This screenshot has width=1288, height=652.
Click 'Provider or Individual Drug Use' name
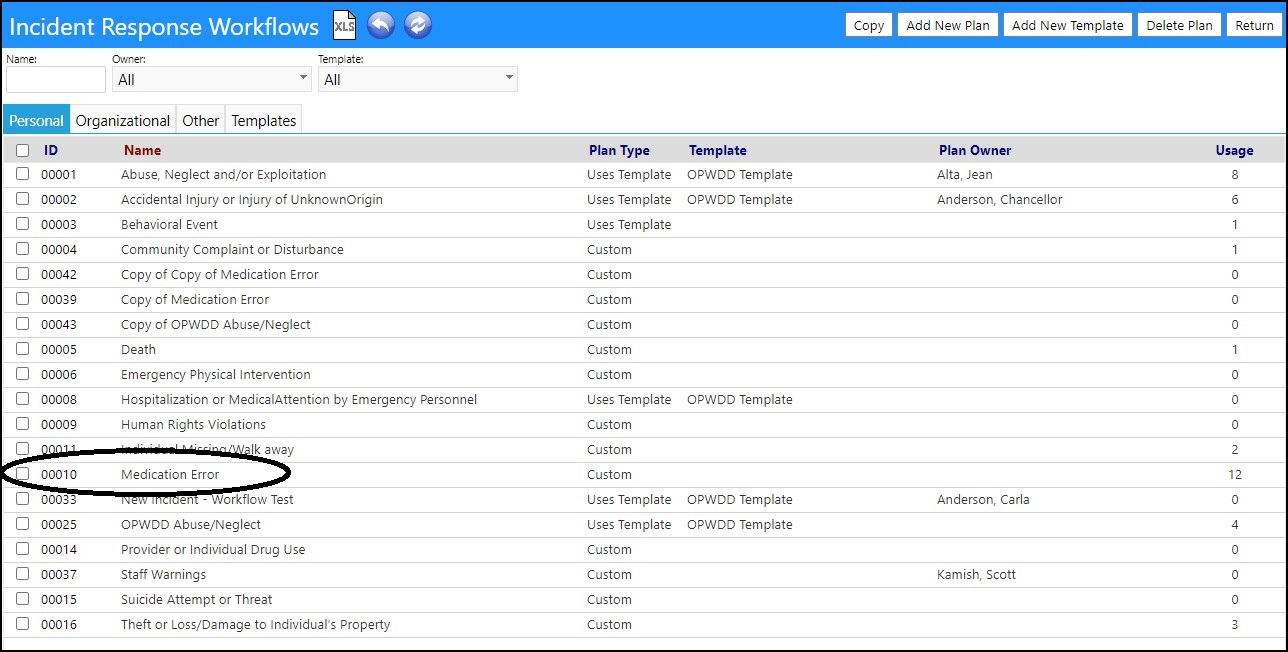(213, 549)
